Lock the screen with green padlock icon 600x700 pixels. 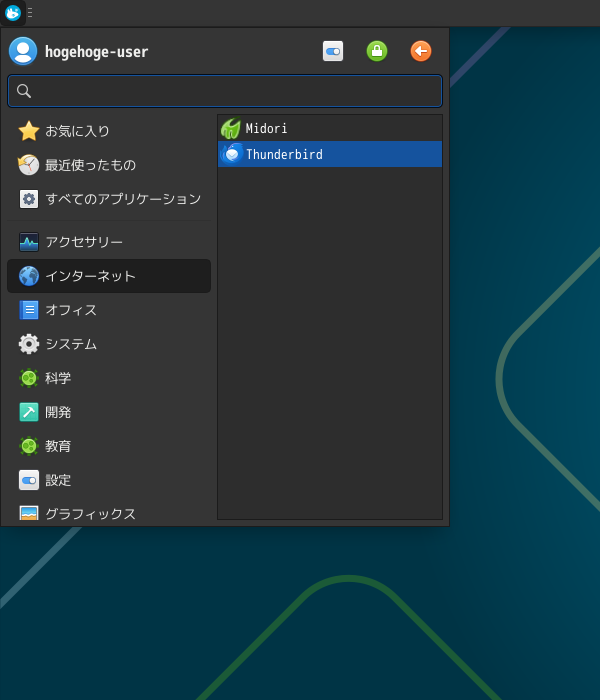(x=377, y=51)
